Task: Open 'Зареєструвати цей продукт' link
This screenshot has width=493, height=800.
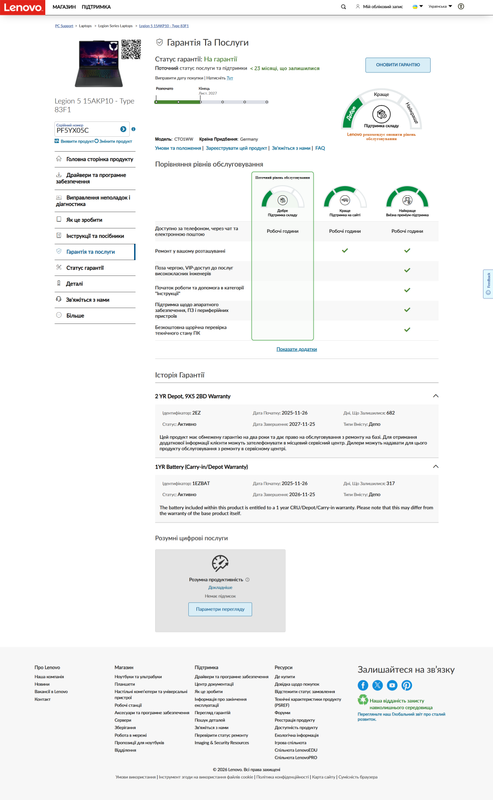Action: click(x=236, y=148)
